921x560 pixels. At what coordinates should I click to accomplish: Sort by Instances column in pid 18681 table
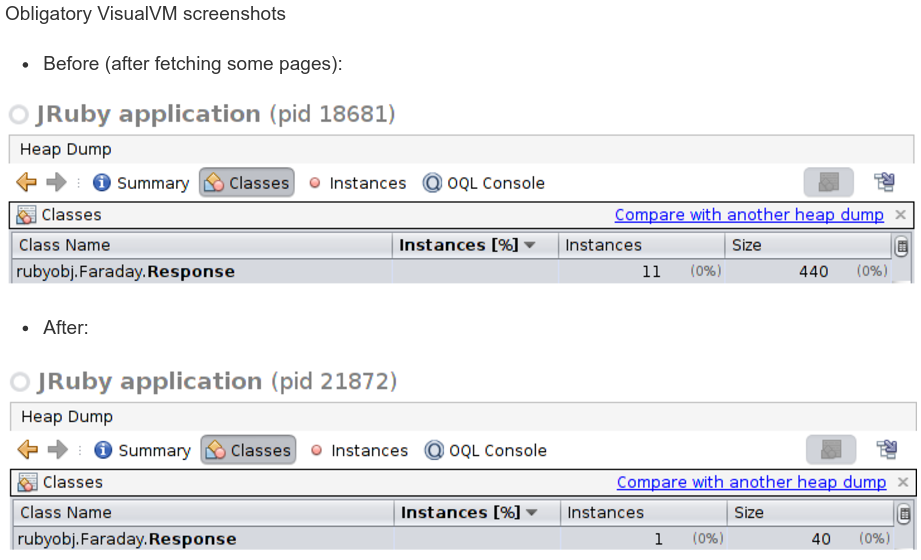(641, 245)
